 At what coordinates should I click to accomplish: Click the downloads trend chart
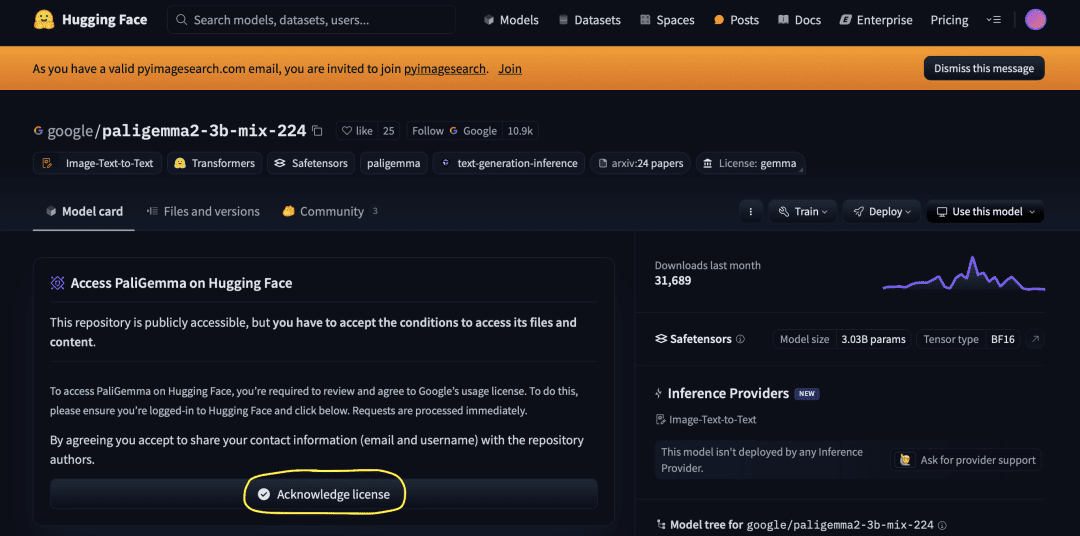[964, 274]
